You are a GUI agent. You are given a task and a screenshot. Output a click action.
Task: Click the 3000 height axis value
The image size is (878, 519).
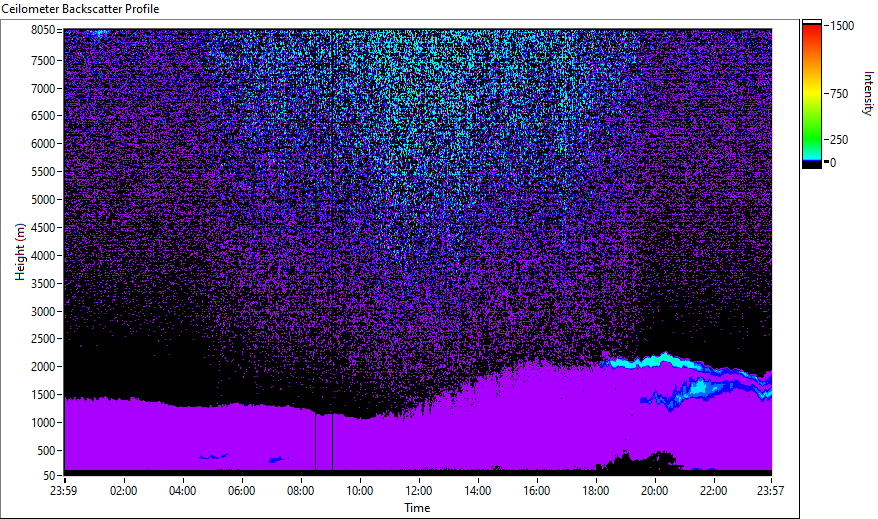pyautogui.click(x=43, y=312)
